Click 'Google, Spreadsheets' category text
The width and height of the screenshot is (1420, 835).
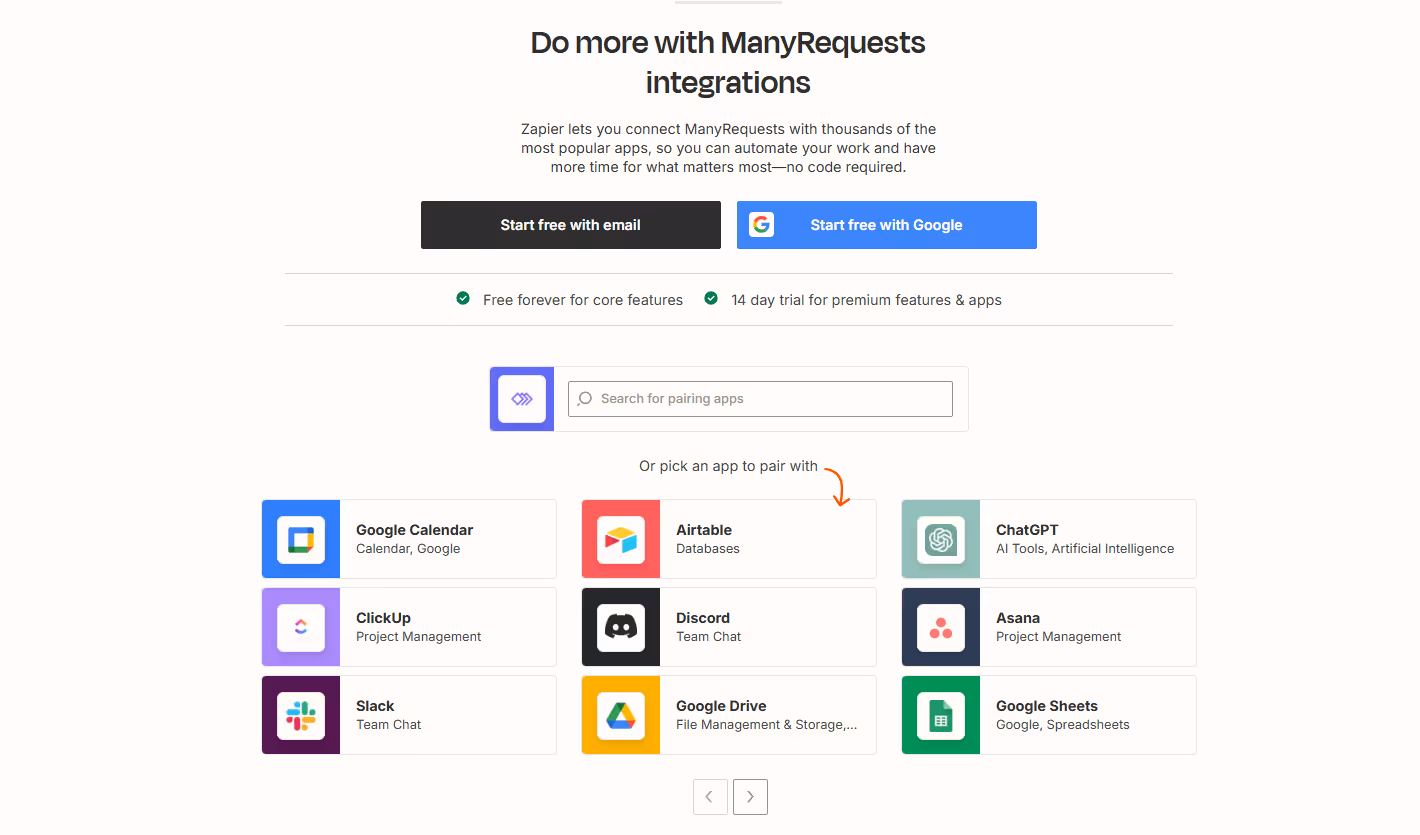[x=1063, y=725]
